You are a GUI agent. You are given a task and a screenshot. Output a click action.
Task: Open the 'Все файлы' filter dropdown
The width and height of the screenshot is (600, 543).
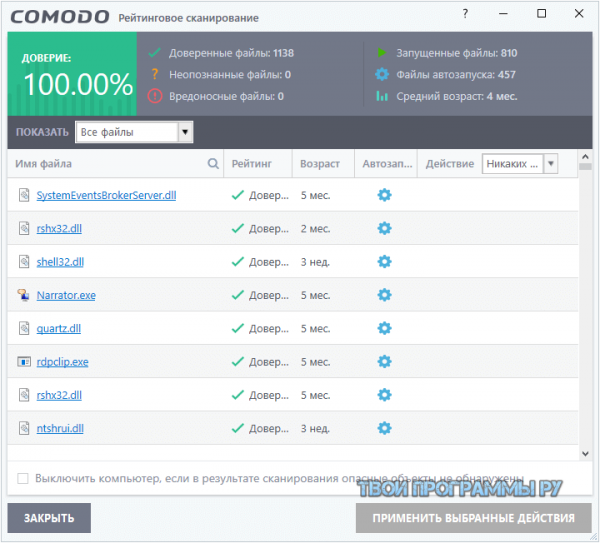[134, 132]
